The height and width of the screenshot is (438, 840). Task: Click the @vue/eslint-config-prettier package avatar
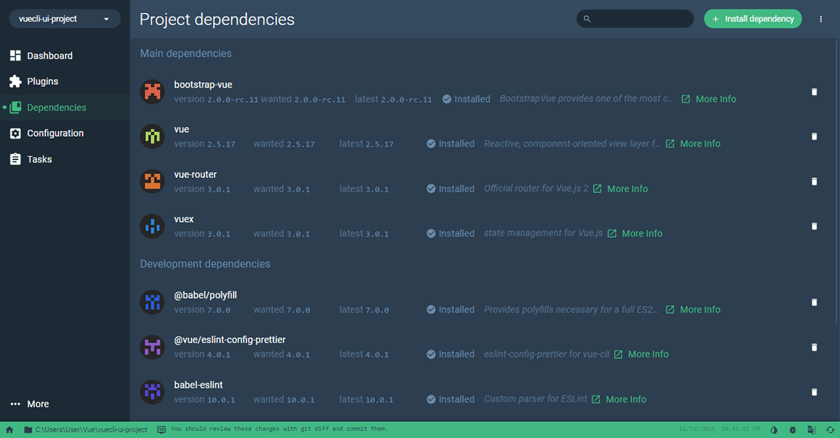pyautogui.click(x=152, y=346)
